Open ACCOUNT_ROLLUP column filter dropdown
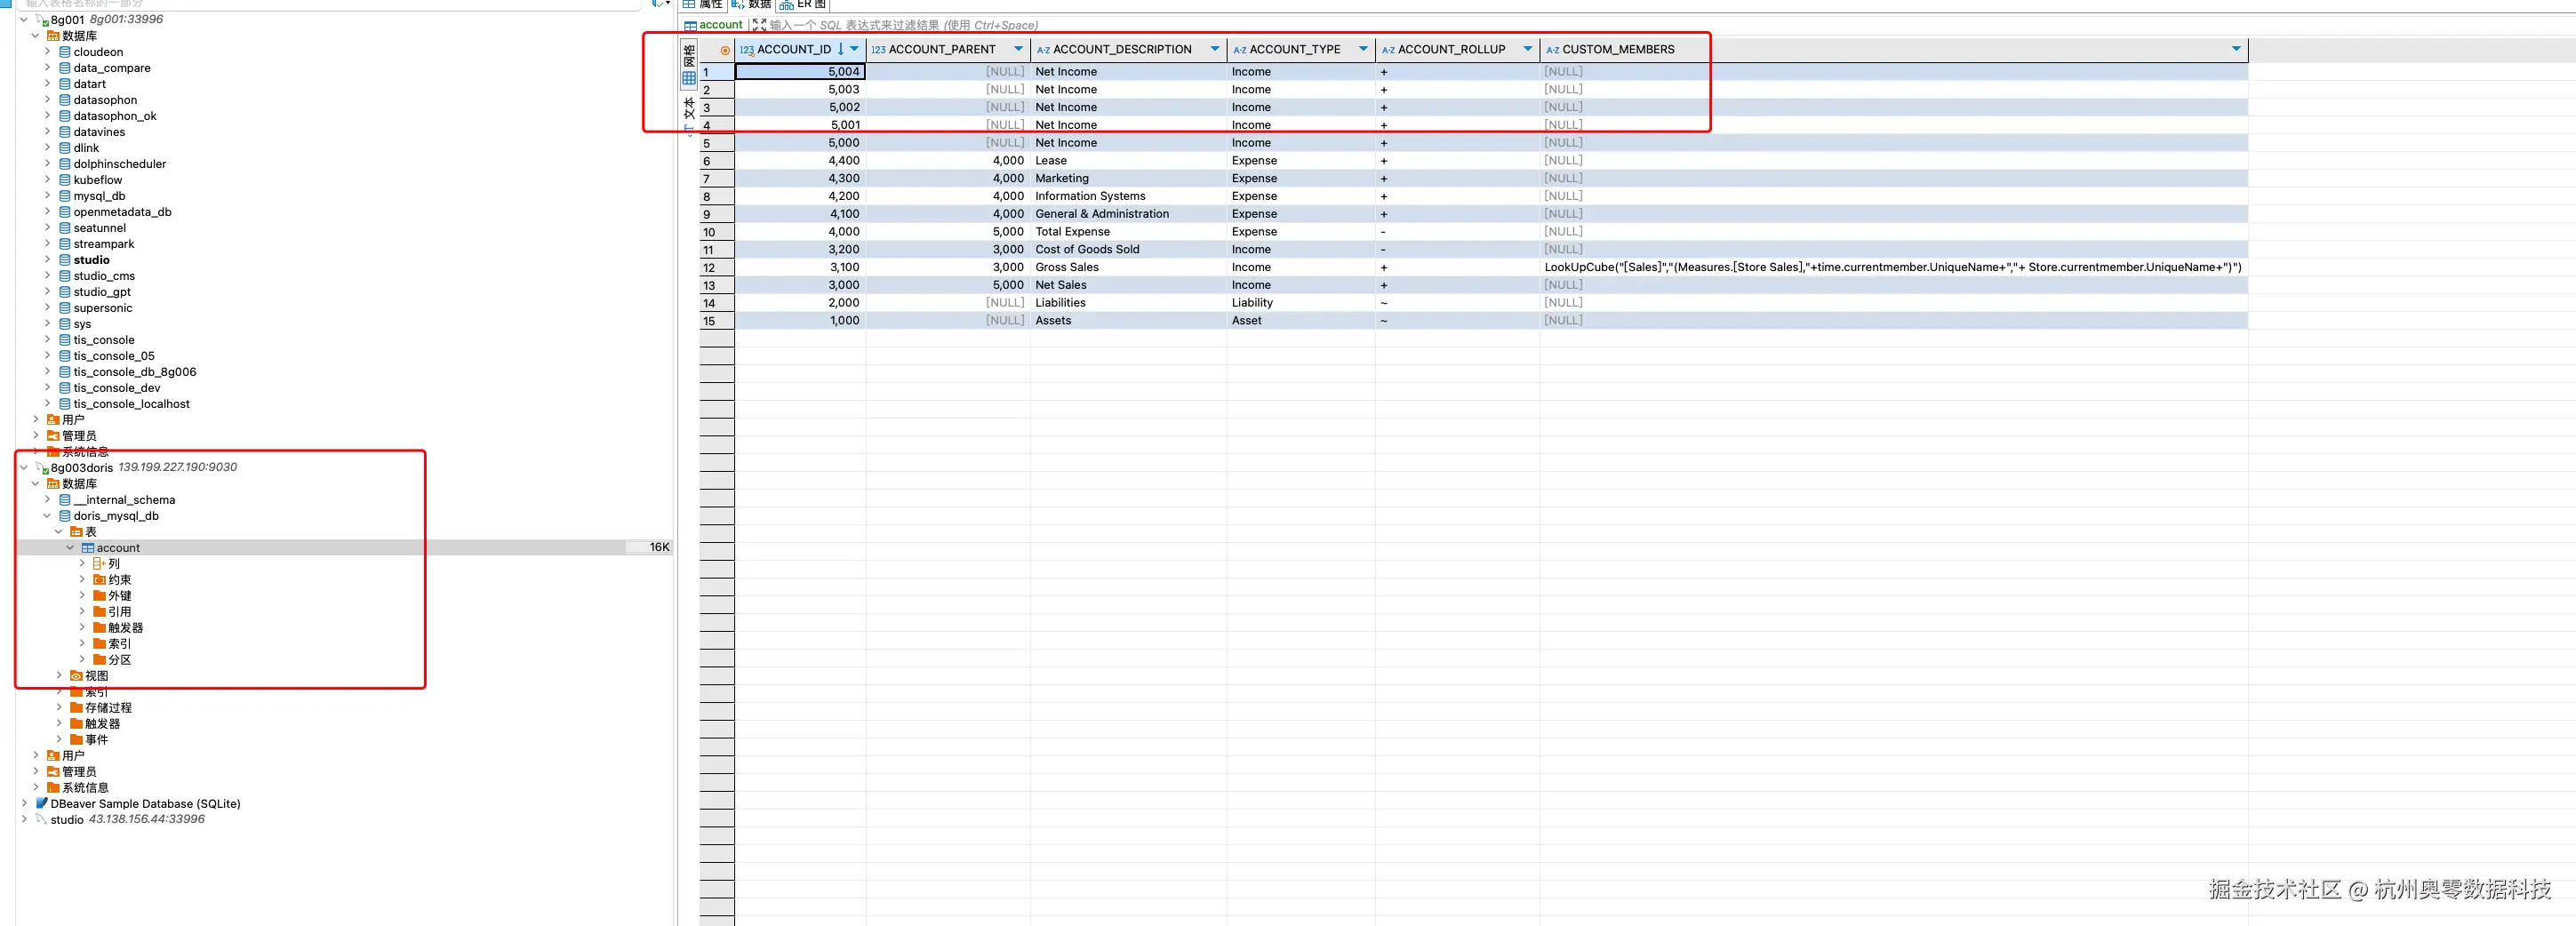Image resolution: width=2576 pixels, height=926 pixels. pyautogui.click(x=1528, y=49)
